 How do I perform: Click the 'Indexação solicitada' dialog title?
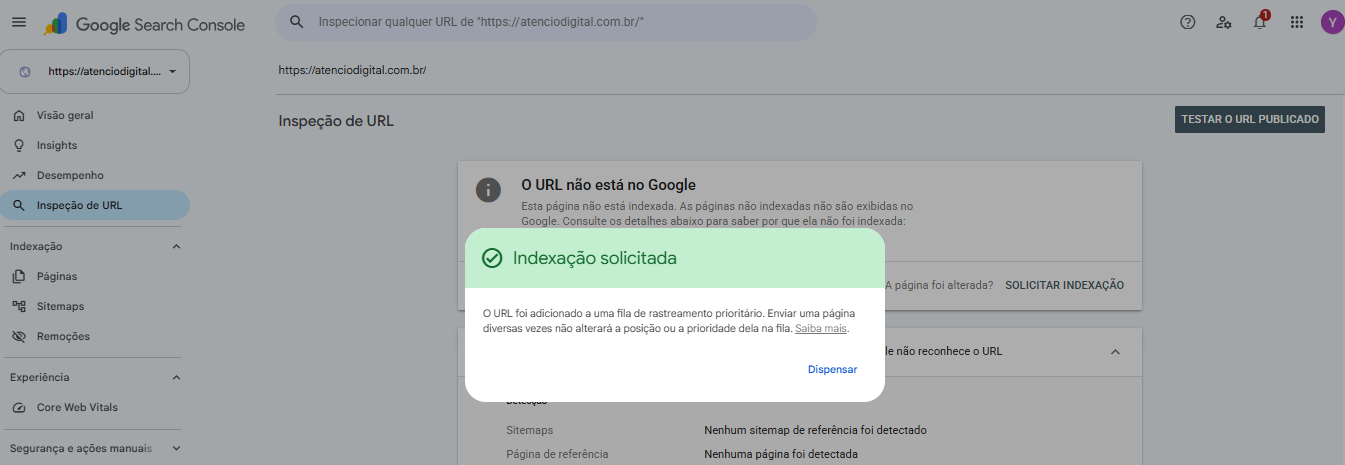(595, 258)
